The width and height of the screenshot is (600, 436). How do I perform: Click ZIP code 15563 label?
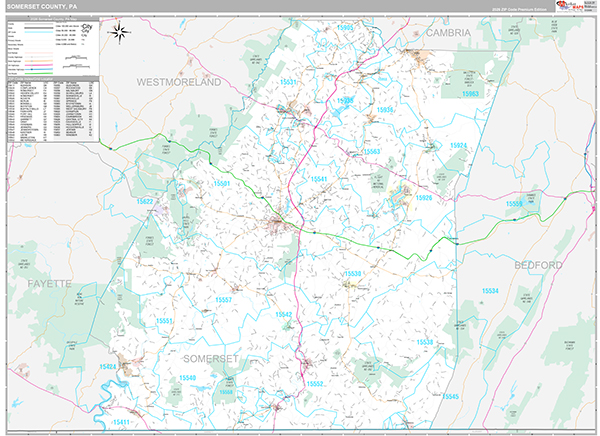click(x=372, y=152)
